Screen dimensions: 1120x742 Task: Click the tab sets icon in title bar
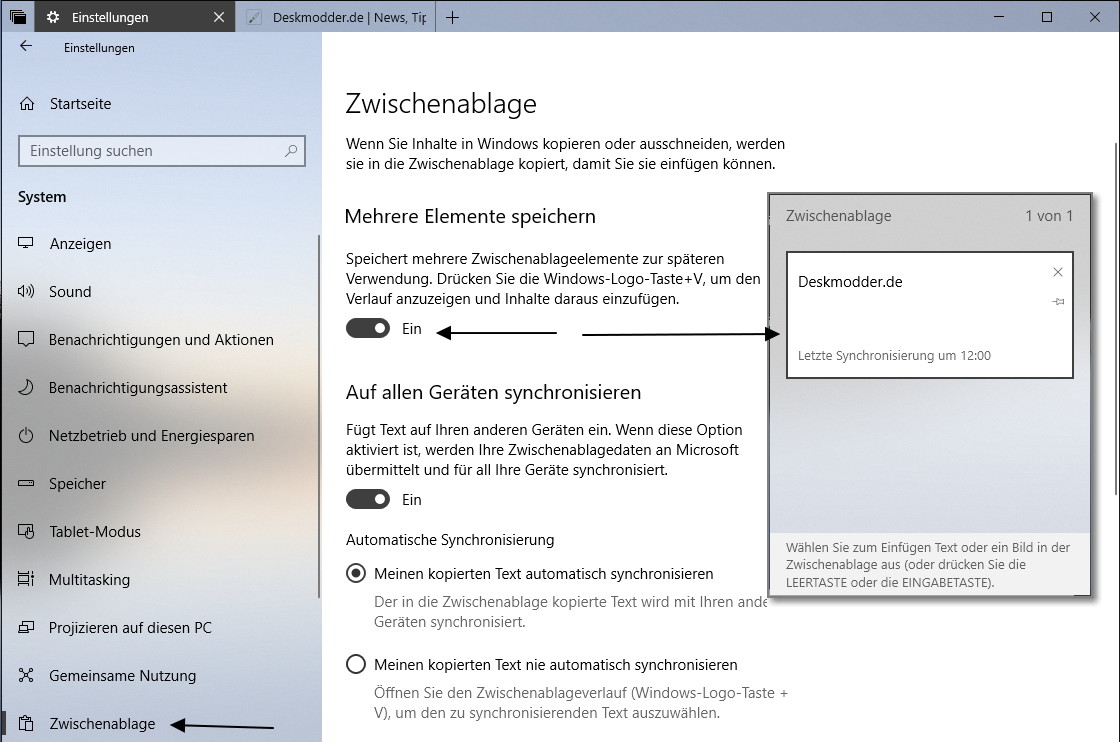coord(18,16)
